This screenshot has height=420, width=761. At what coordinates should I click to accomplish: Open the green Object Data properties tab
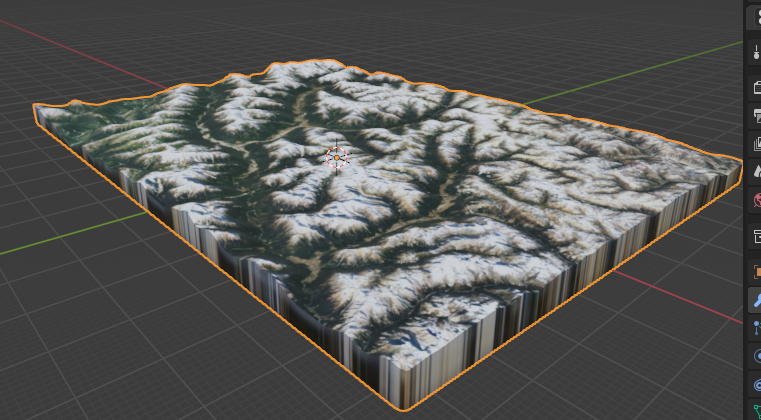[x=755, y=411]
